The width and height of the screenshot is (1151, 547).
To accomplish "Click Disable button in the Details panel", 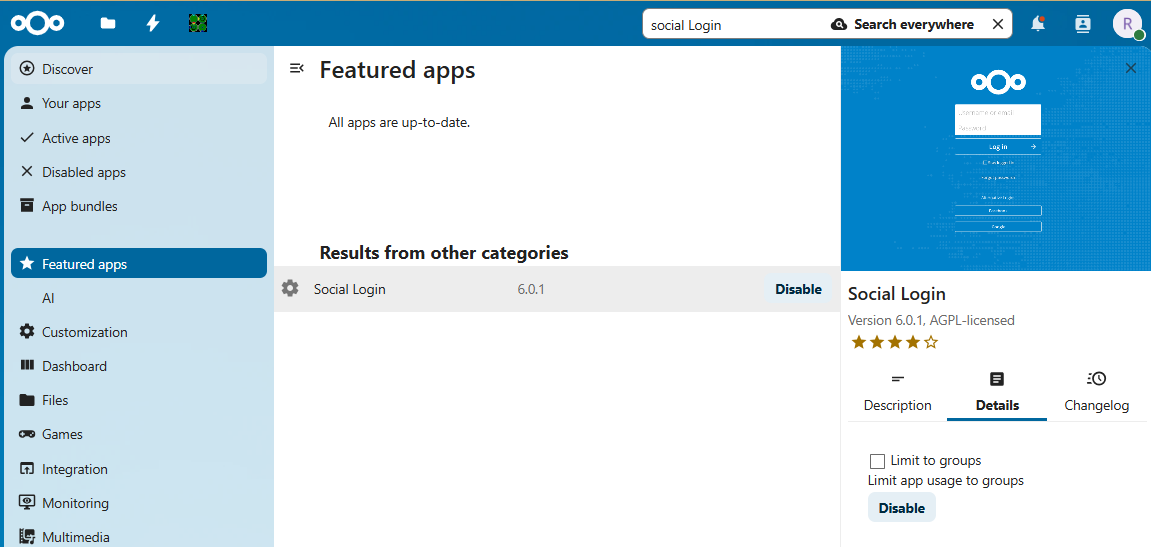I will pyautogui.click(x=901, y=508).
